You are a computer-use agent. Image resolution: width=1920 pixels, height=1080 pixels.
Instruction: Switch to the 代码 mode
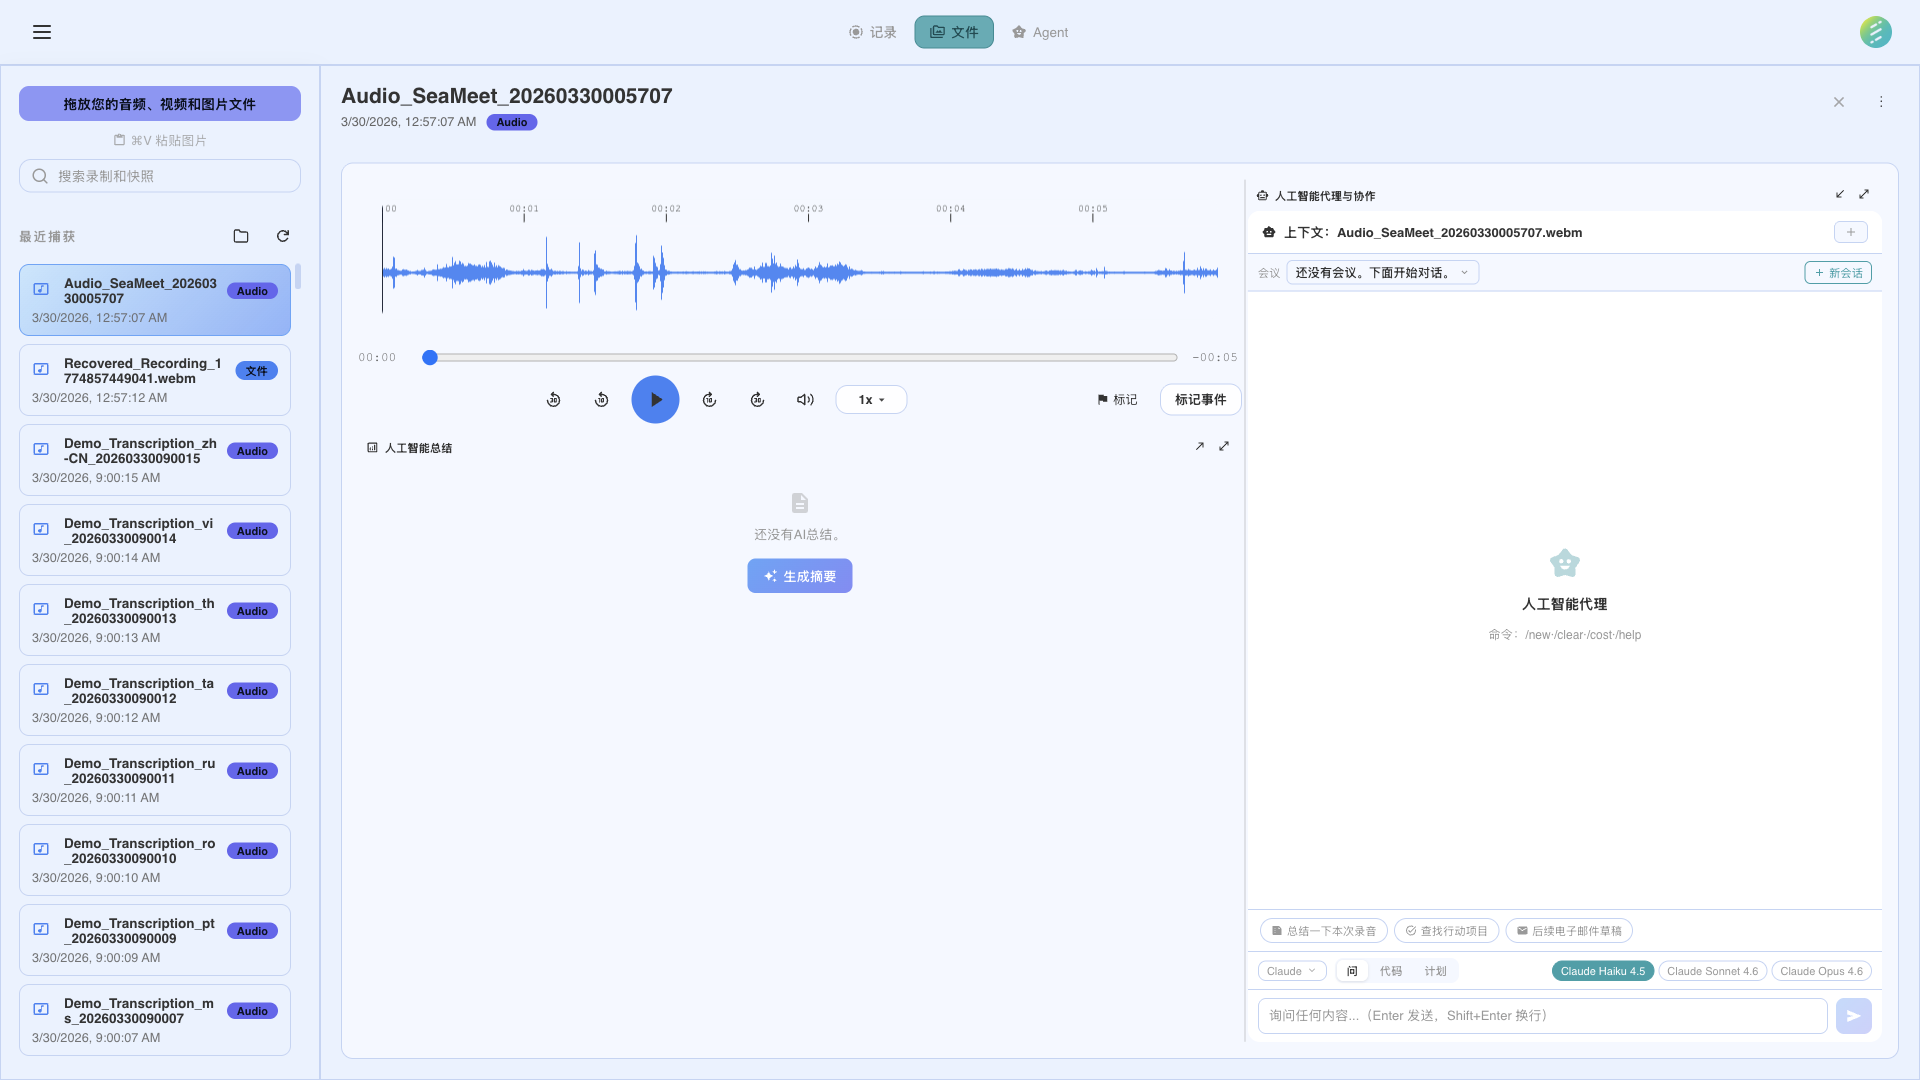click(x=1391, y=971)
